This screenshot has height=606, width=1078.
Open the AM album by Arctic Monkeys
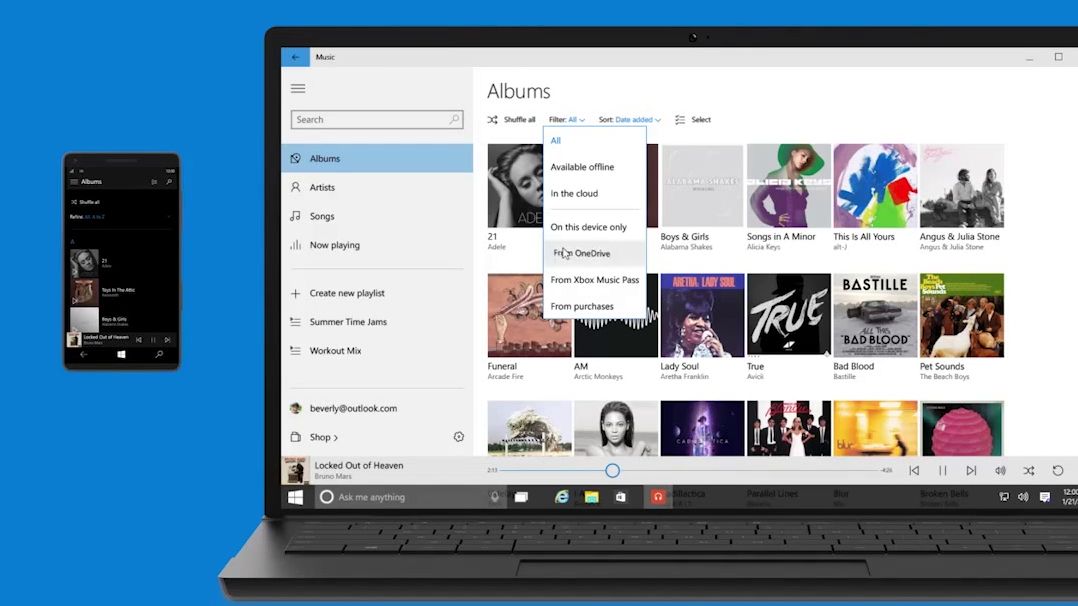616,338
